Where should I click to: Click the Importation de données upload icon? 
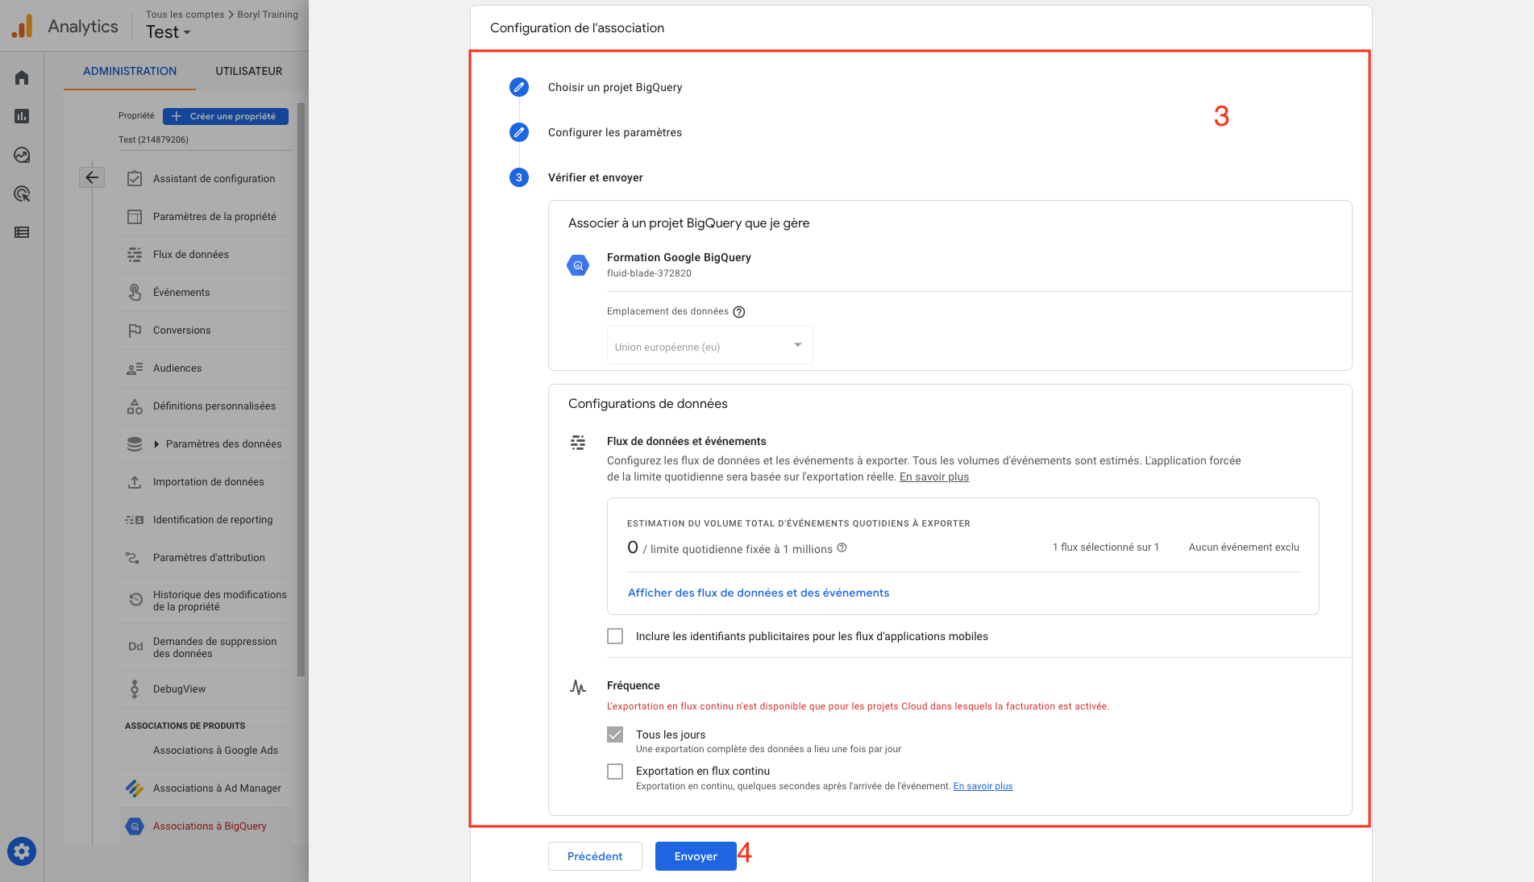tap(135, 482)
